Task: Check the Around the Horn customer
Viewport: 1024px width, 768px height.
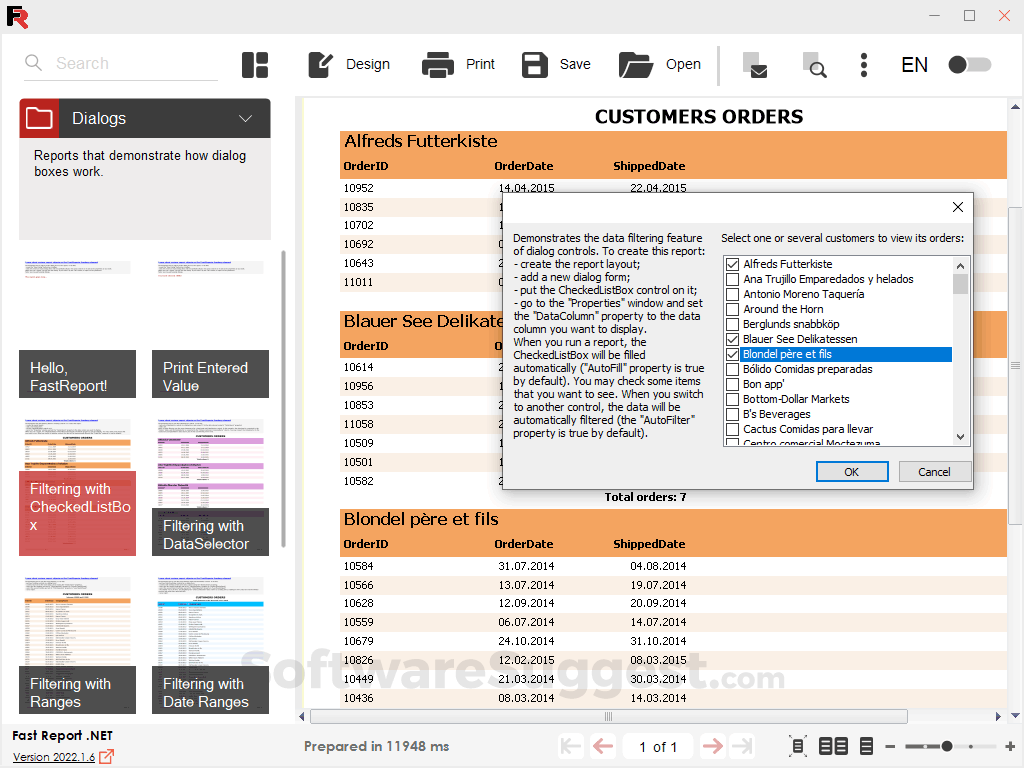Action: point(733,308)
